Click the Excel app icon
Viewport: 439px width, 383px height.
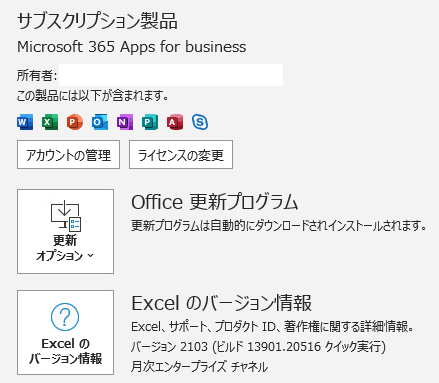click(x=50, y=122)
